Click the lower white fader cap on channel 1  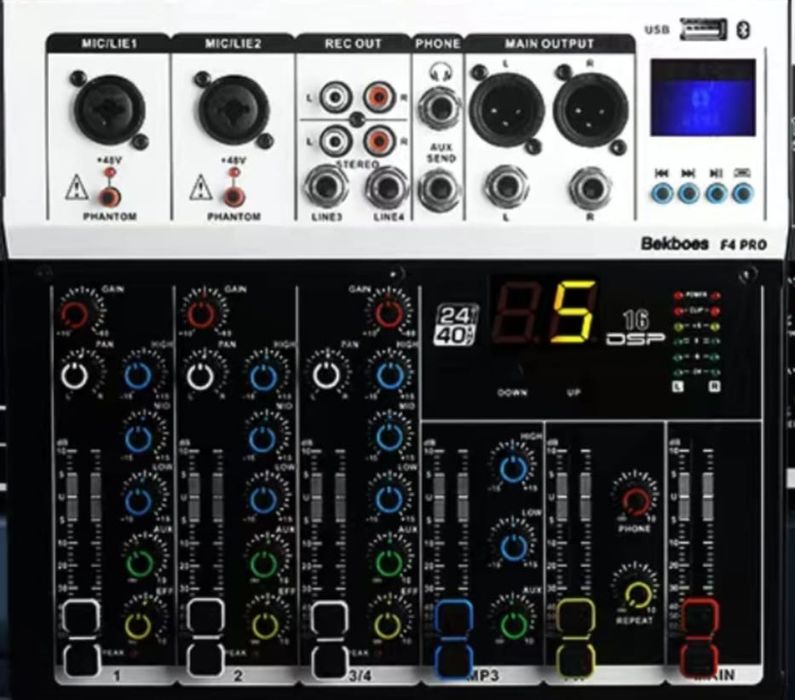pos(81,661)
